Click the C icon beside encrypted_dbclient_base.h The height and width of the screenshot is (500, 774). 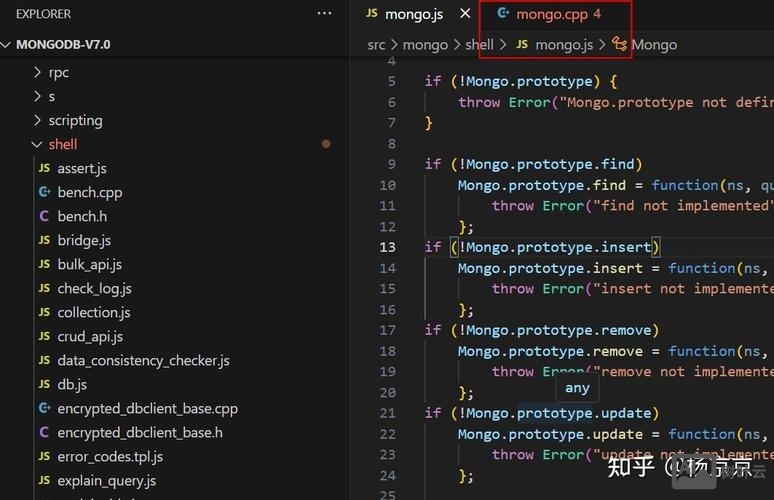click(44, 432)
